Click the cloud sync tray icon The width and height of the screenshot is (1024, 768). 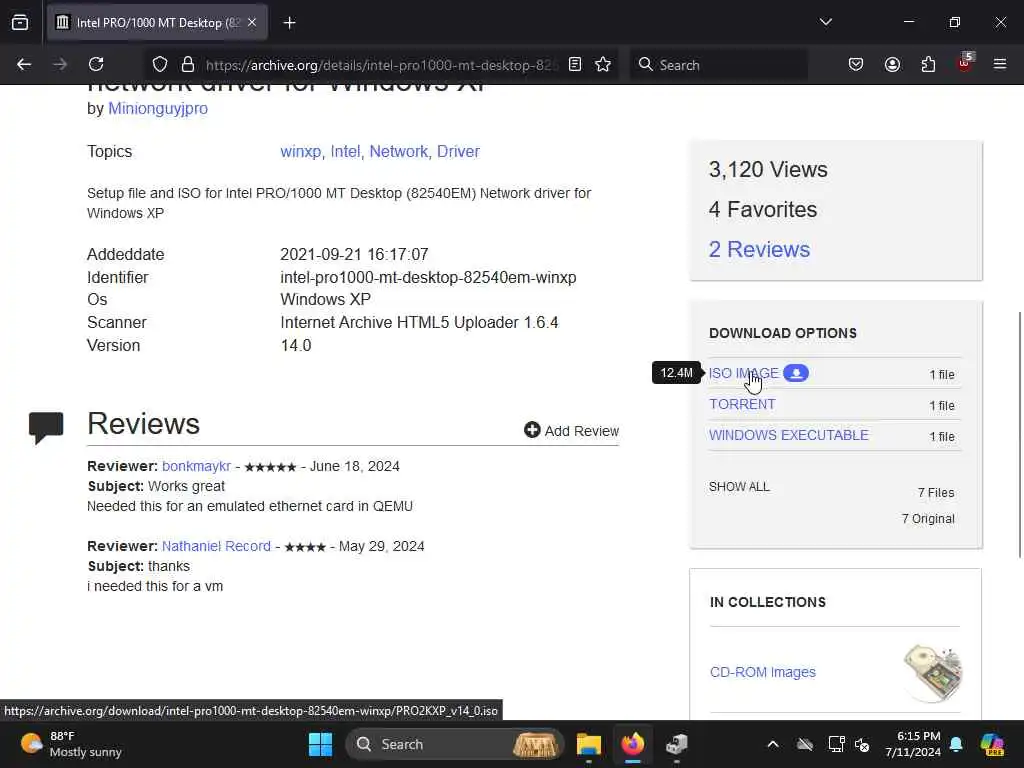coord(805,744)
